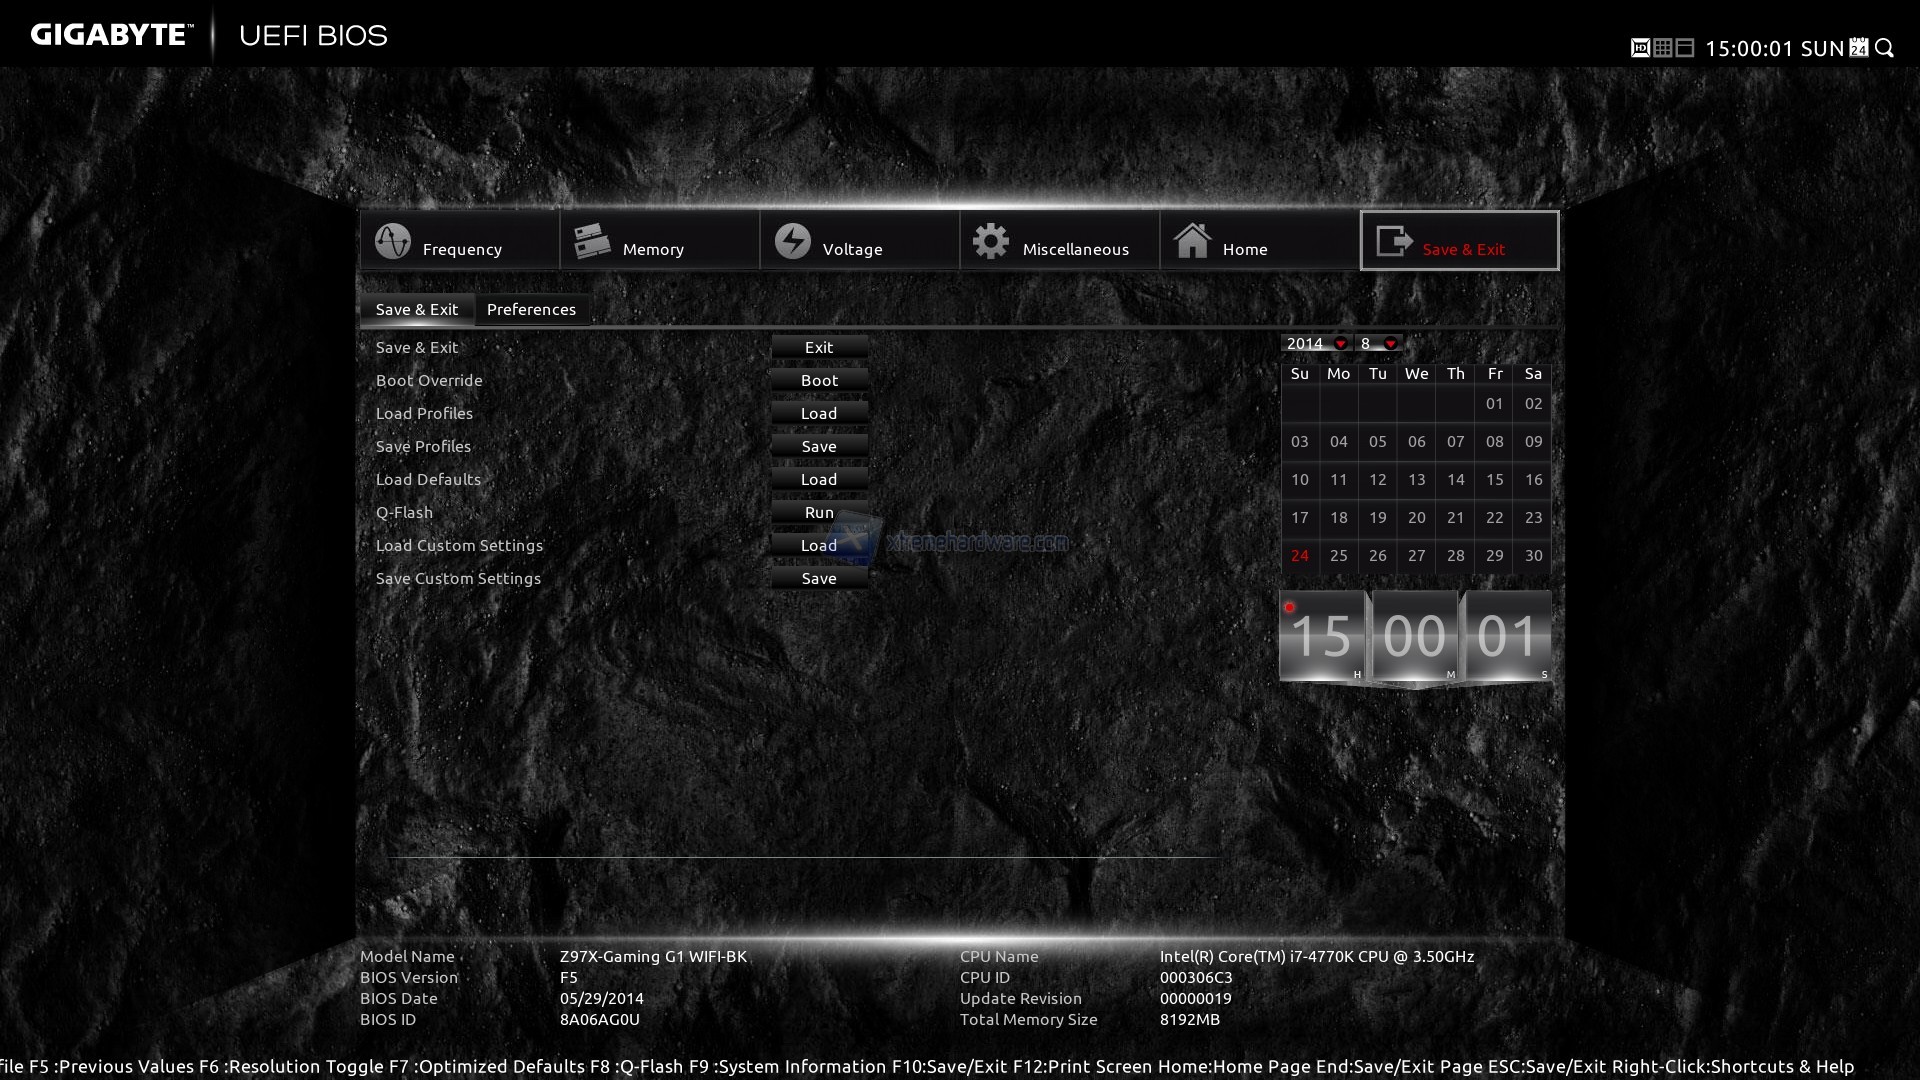The image size is (1920, 1080).
Task: Click Boot for Boot Override
Action: coord(819,381)
